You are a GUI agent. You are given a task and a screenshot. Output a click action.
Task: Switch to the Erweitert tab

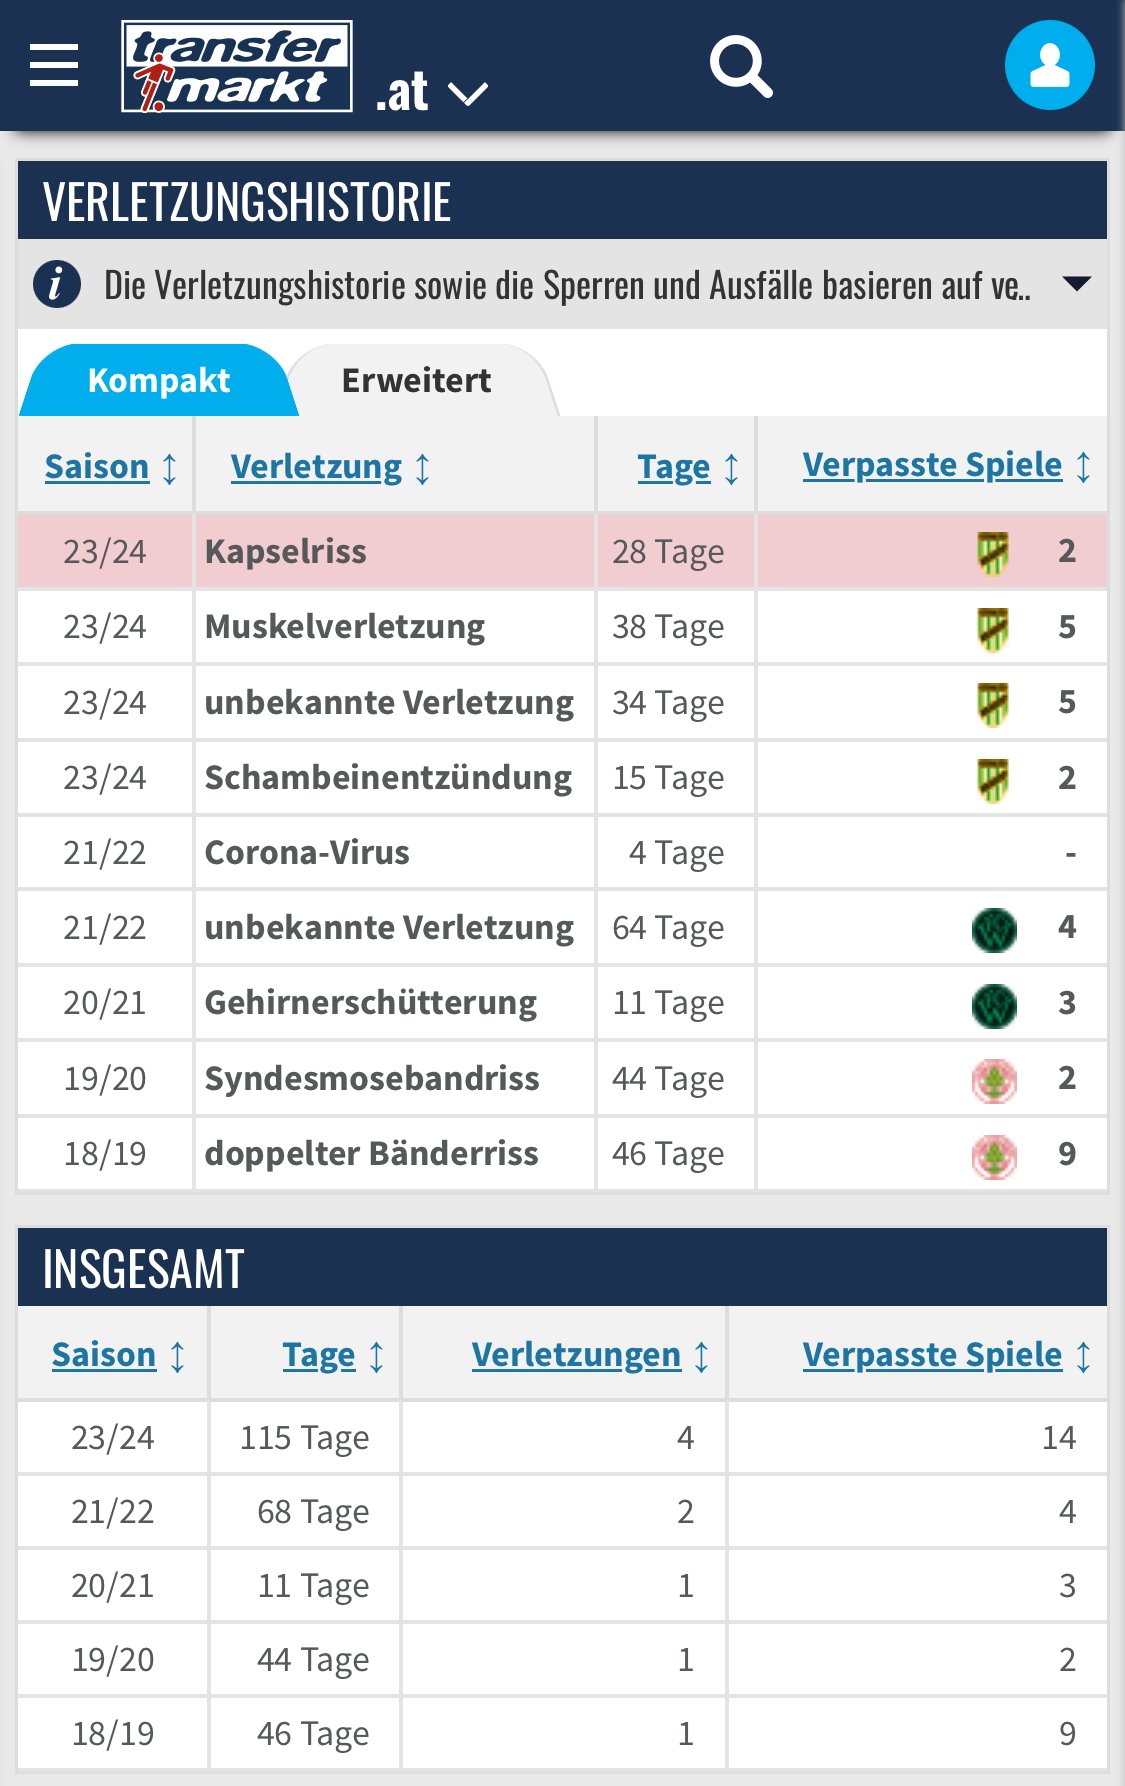(417, 381)
